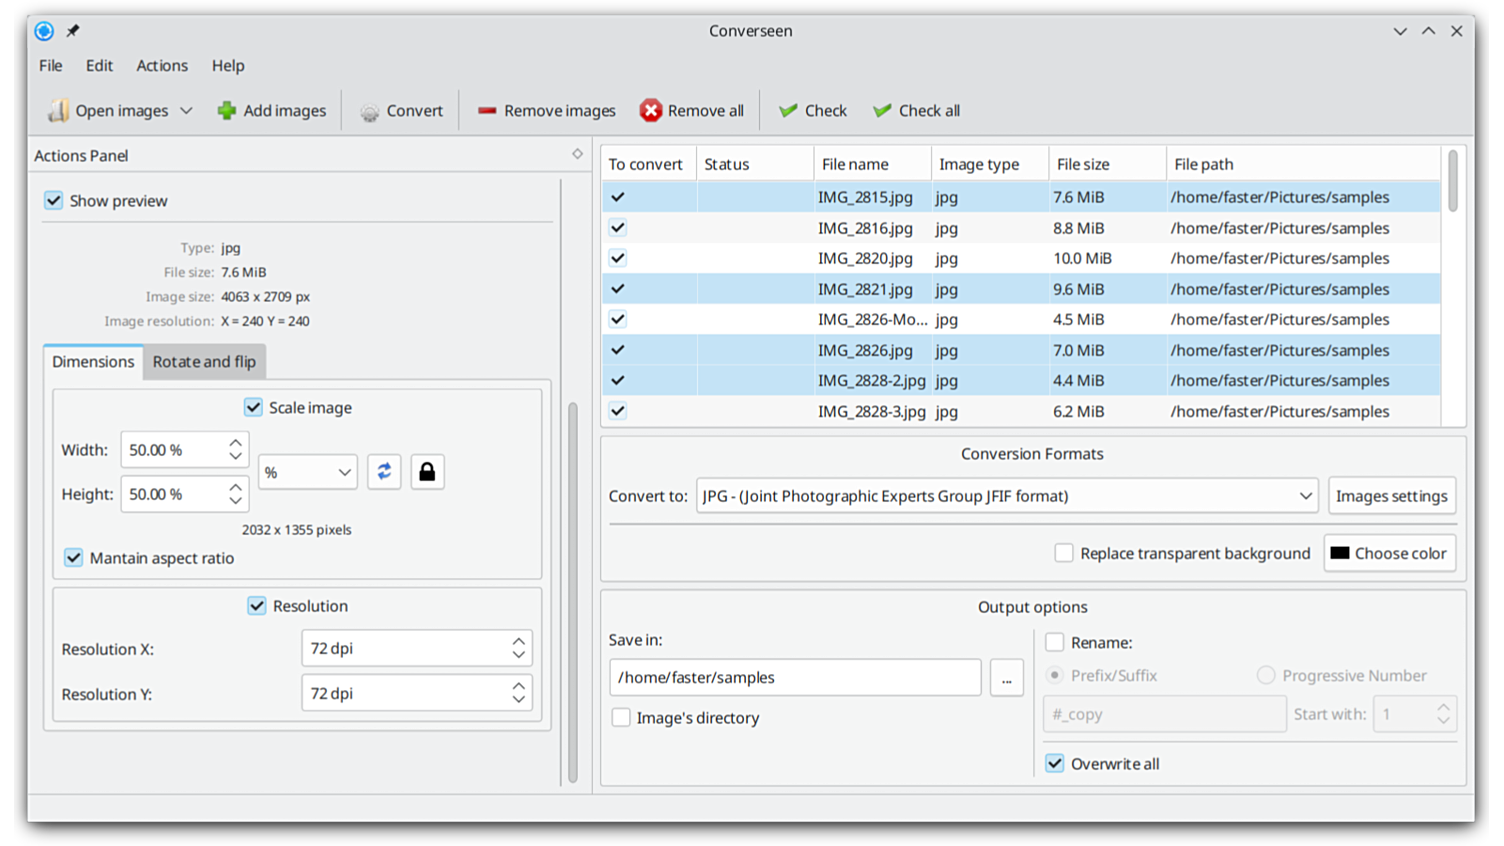Click the Images settings button
The image size is (1504, 846).
click(x=1391, y=496)
